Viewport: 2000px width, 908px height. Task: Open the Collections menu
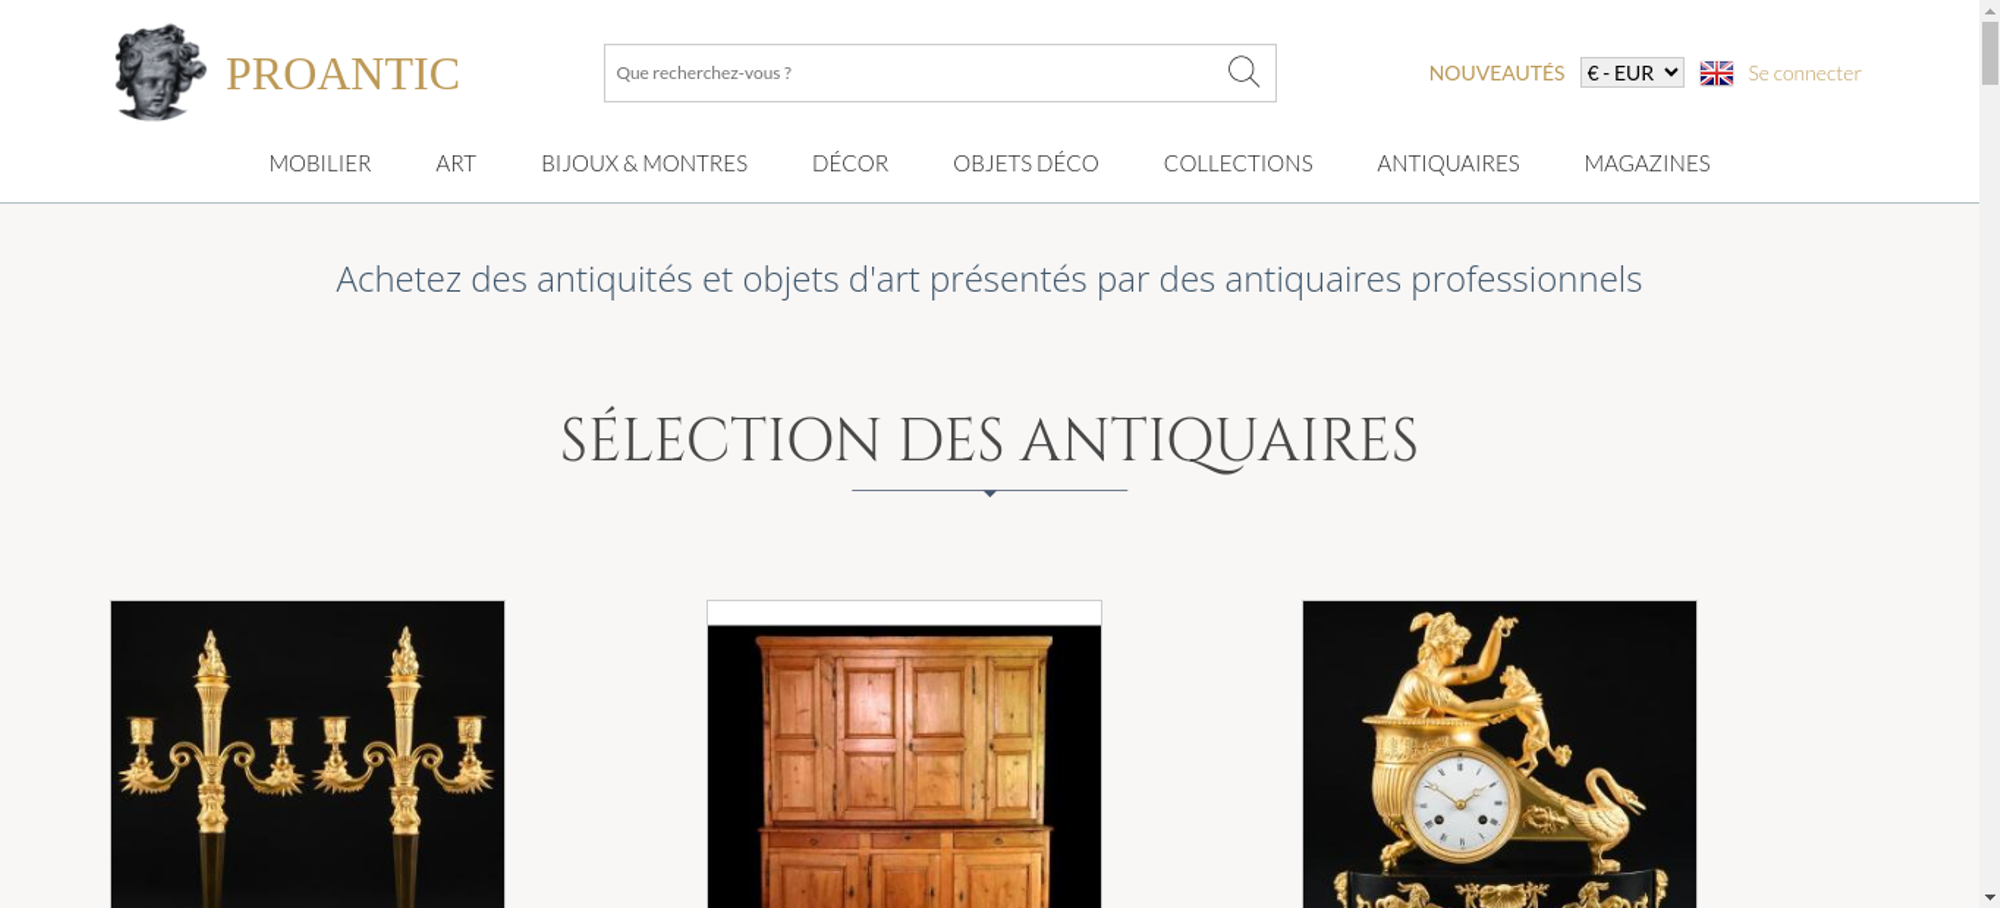pos(1238,163)
